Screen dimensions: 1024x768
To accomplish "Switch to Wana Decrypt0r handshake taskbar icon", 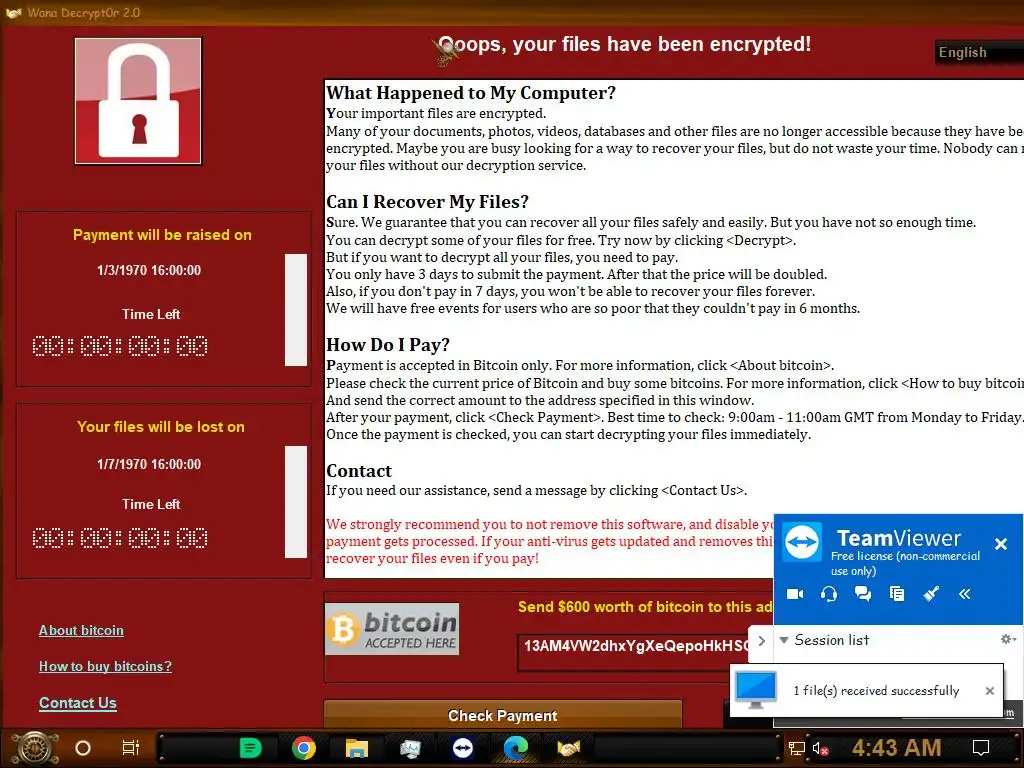I will (x=568, y=748).
